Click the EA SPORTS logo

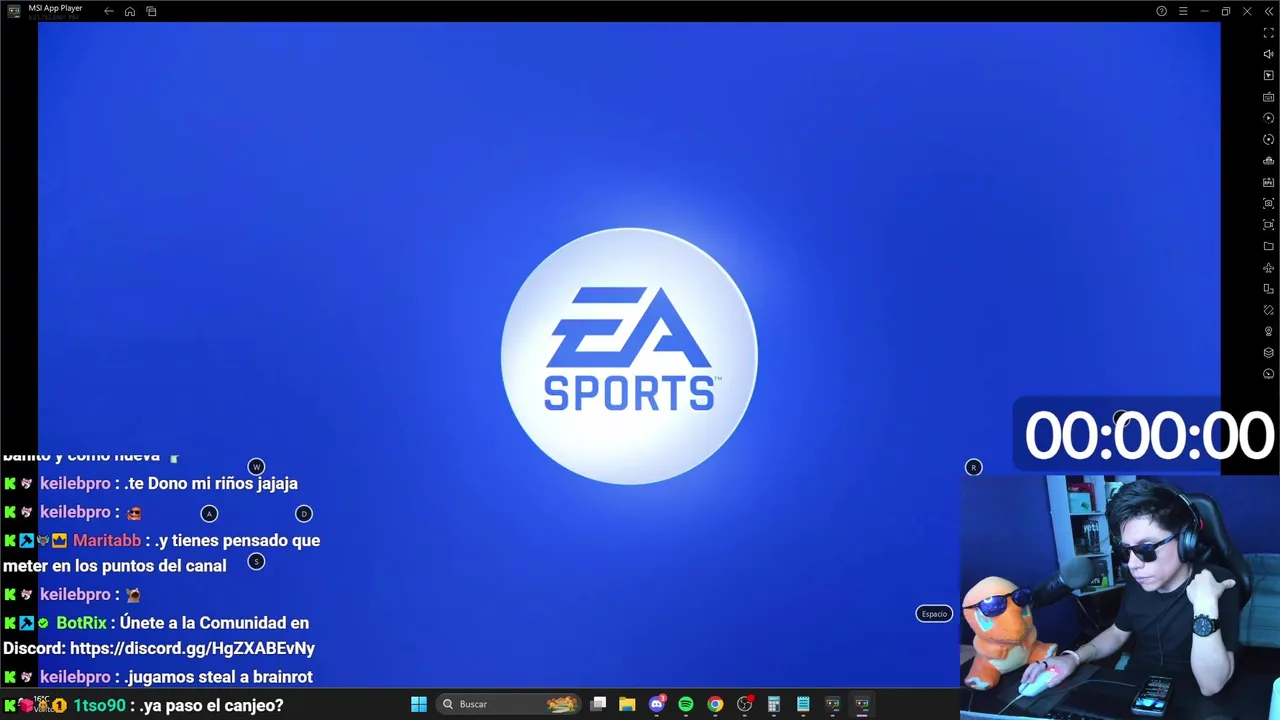point(629,356)
